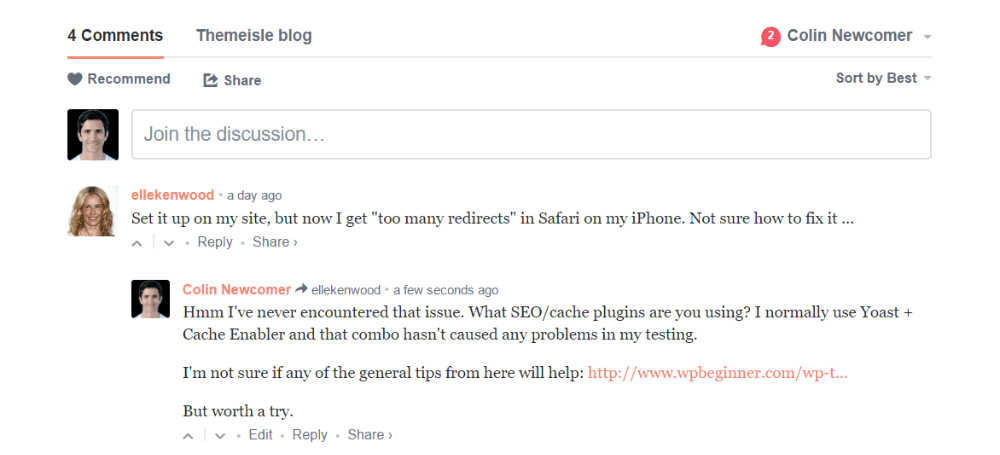Viewport: 1000px width, 455px height.
Task: Expand Share options on ellekenwood's comment
Action: click(x=275, y=242)
